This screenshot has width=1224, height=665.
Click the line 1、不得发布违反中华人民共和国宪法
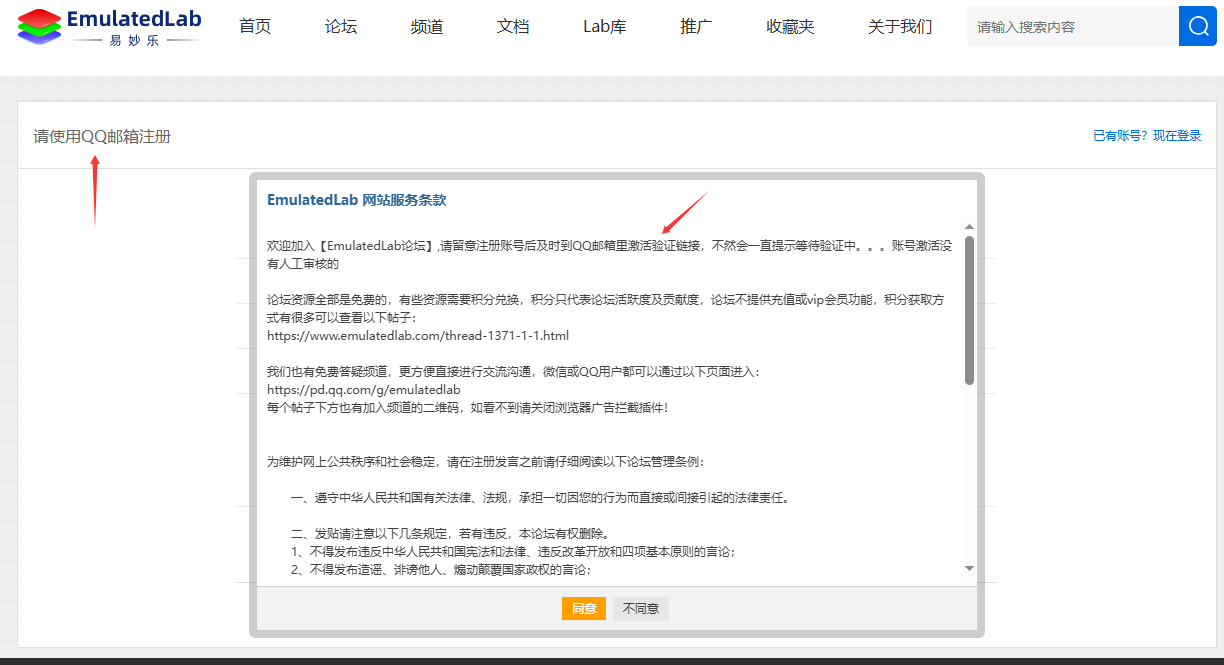pyautogui.click(x=514, y=551)
